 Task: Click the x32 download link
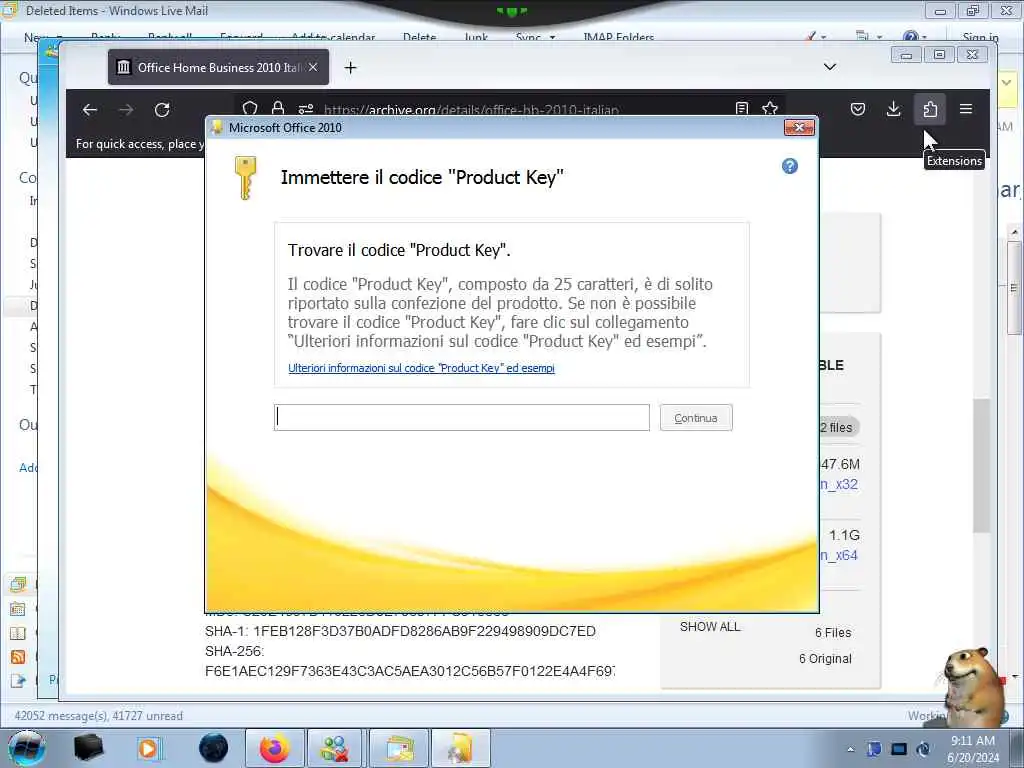pyautogui.click(x=839, y=484)
